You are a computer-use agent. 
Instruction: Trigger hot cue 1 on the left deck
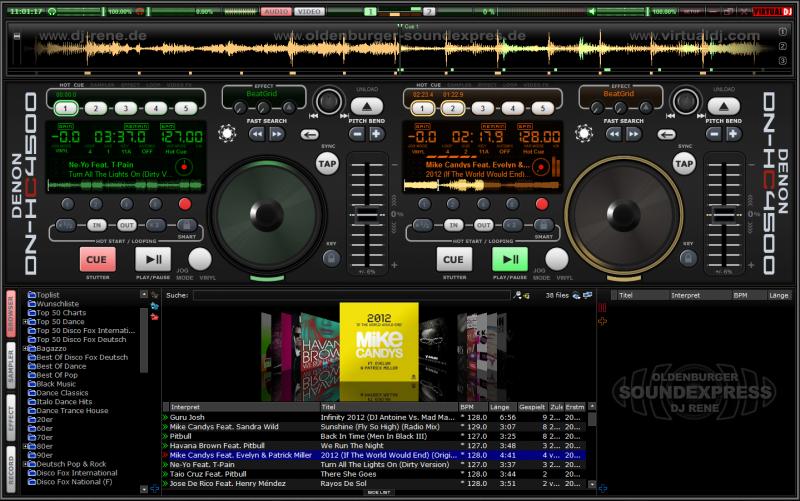coord(65,108)
